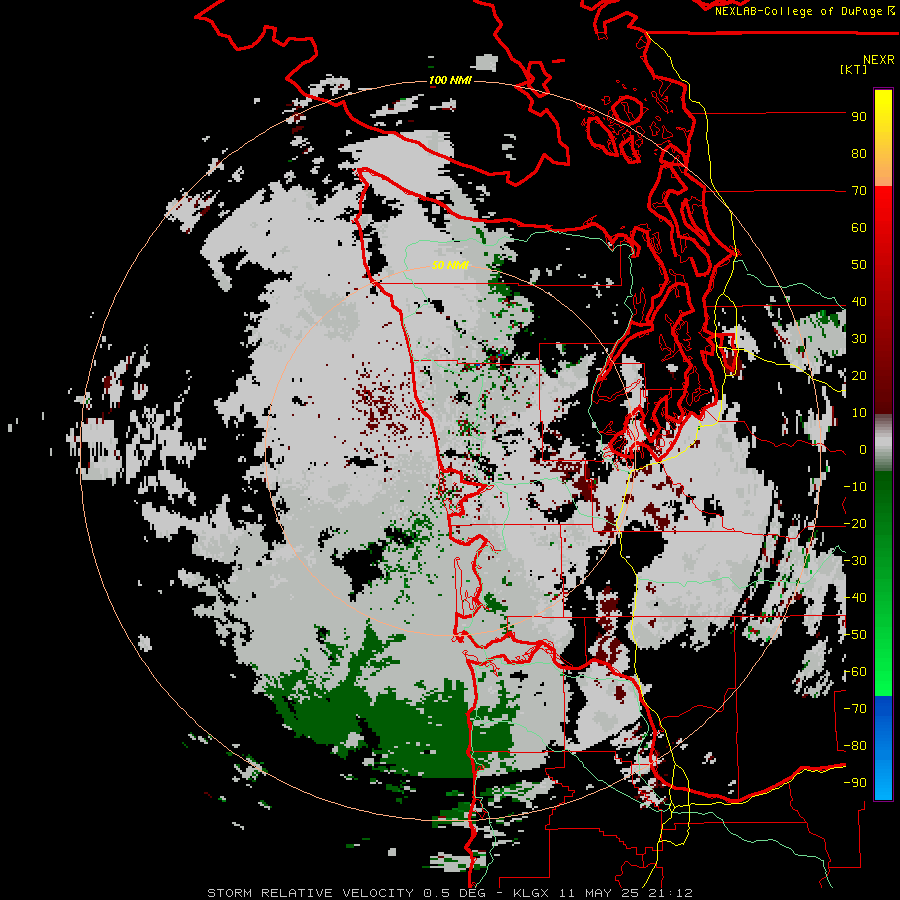
Task: Click the 10 value on velocity scale
Action: (x=859, y=413)
